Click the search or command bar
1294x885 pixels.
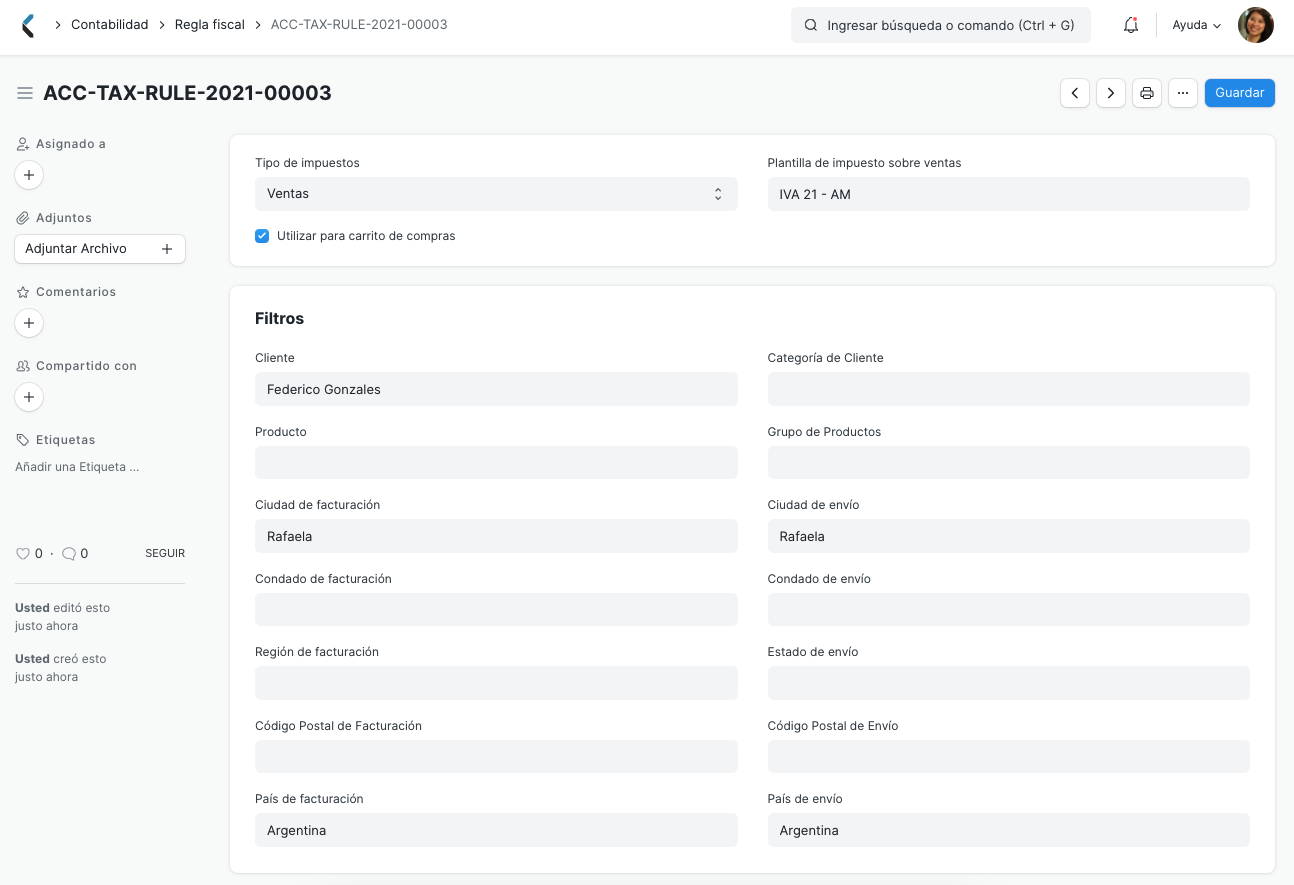point(941,25)
